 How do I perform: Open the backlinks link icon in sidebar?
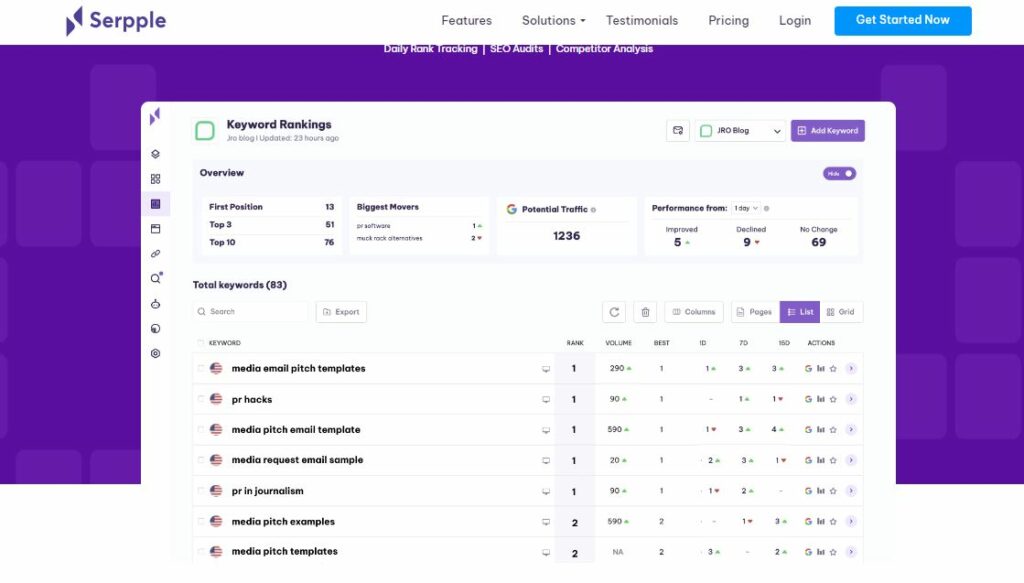click(155, 254)
